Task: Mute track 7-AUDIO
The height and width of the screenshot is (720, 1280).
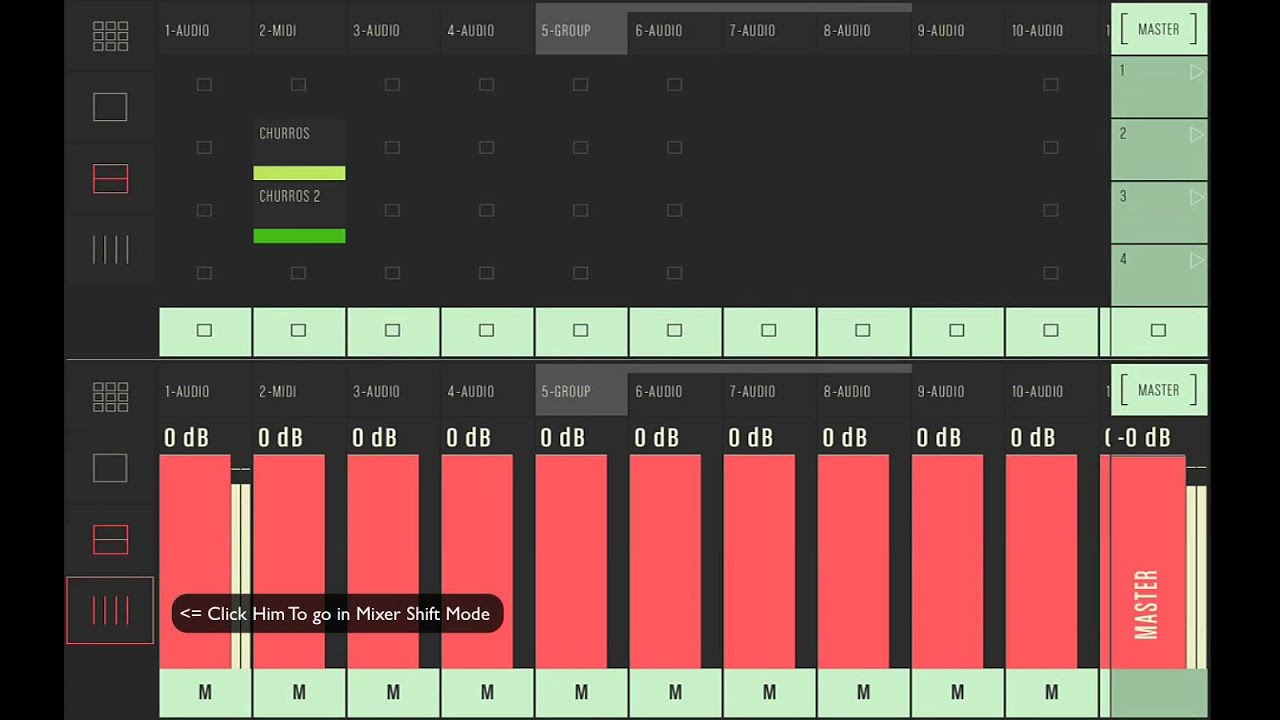Action: 769,692
